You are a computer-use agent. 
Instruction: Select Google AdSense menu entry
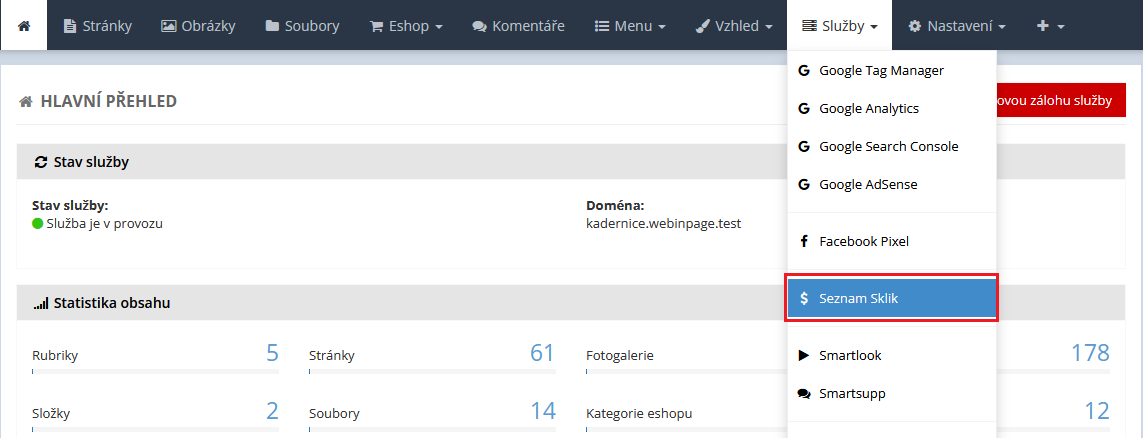pos(867,185)
